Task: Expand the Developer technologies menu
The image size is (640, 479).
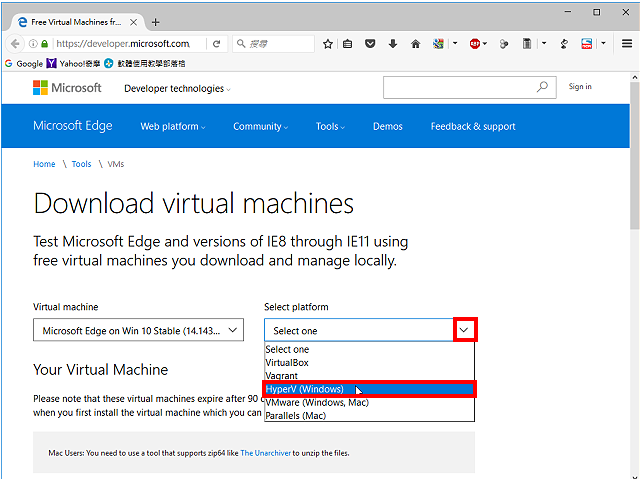Action: [177, 89]
